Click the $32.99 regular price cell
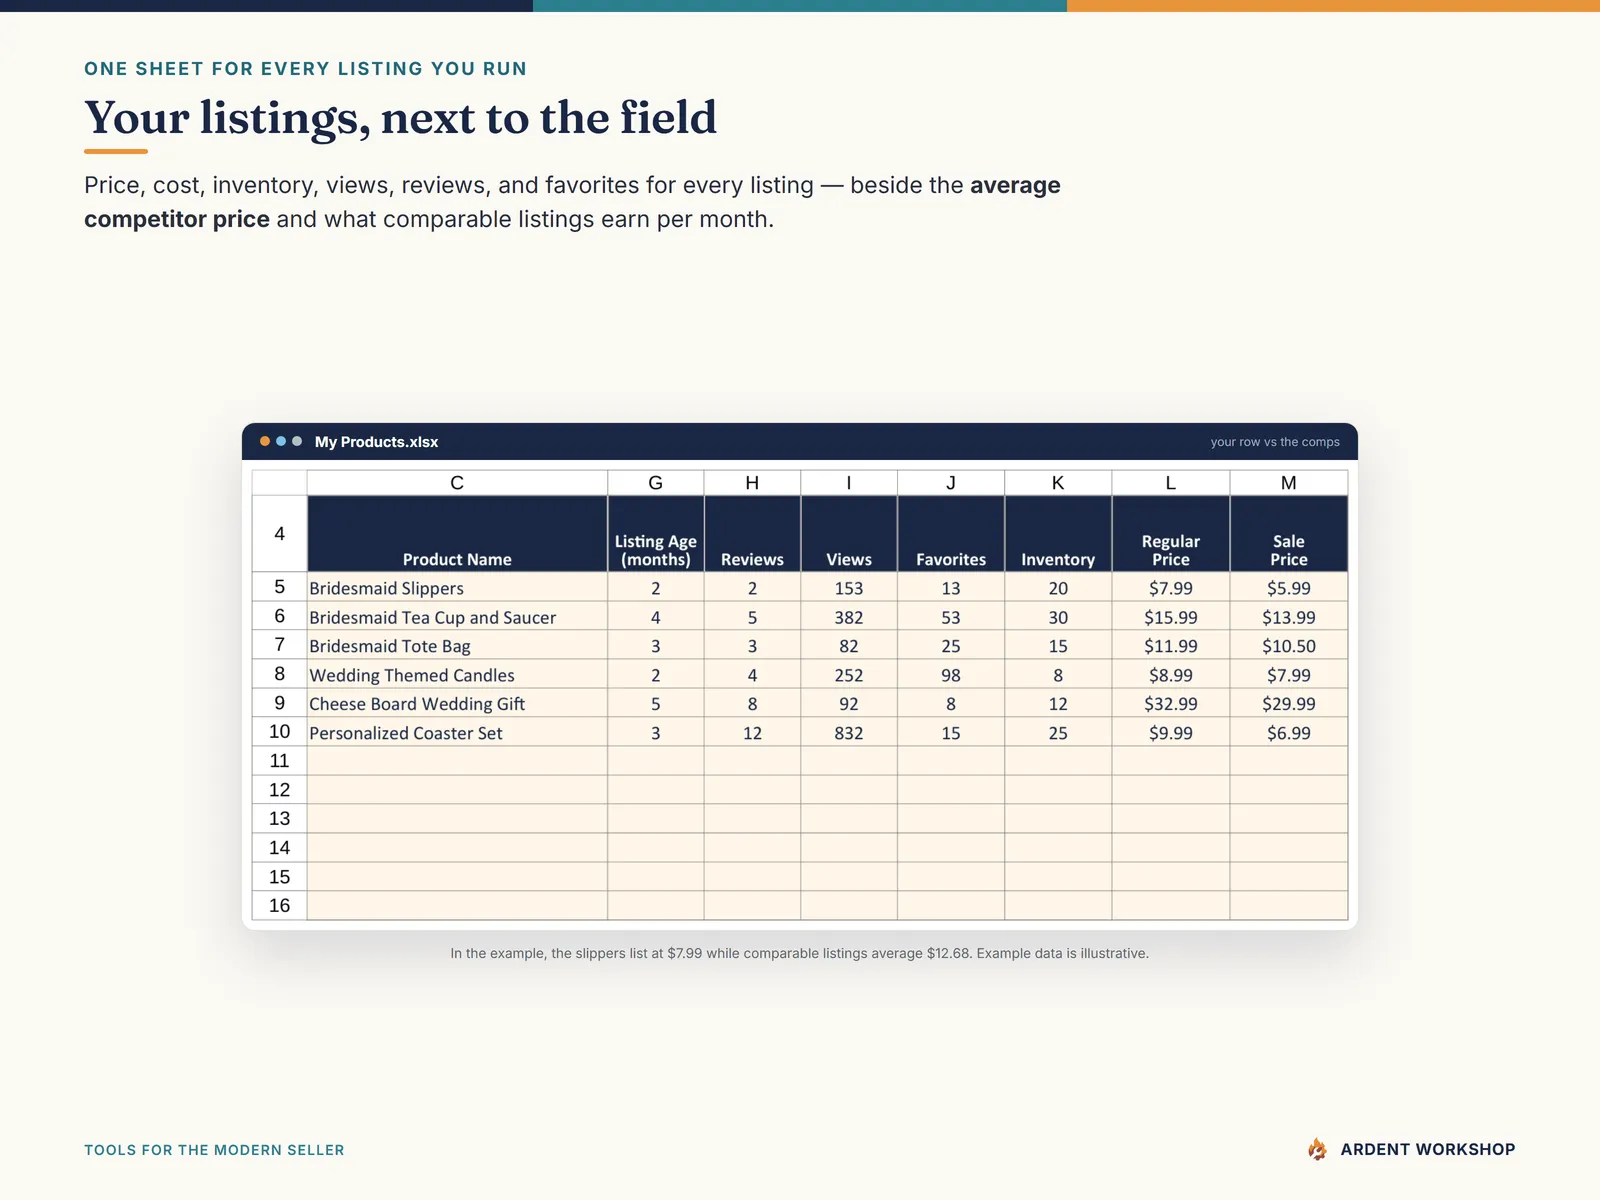 [1171, 704]
